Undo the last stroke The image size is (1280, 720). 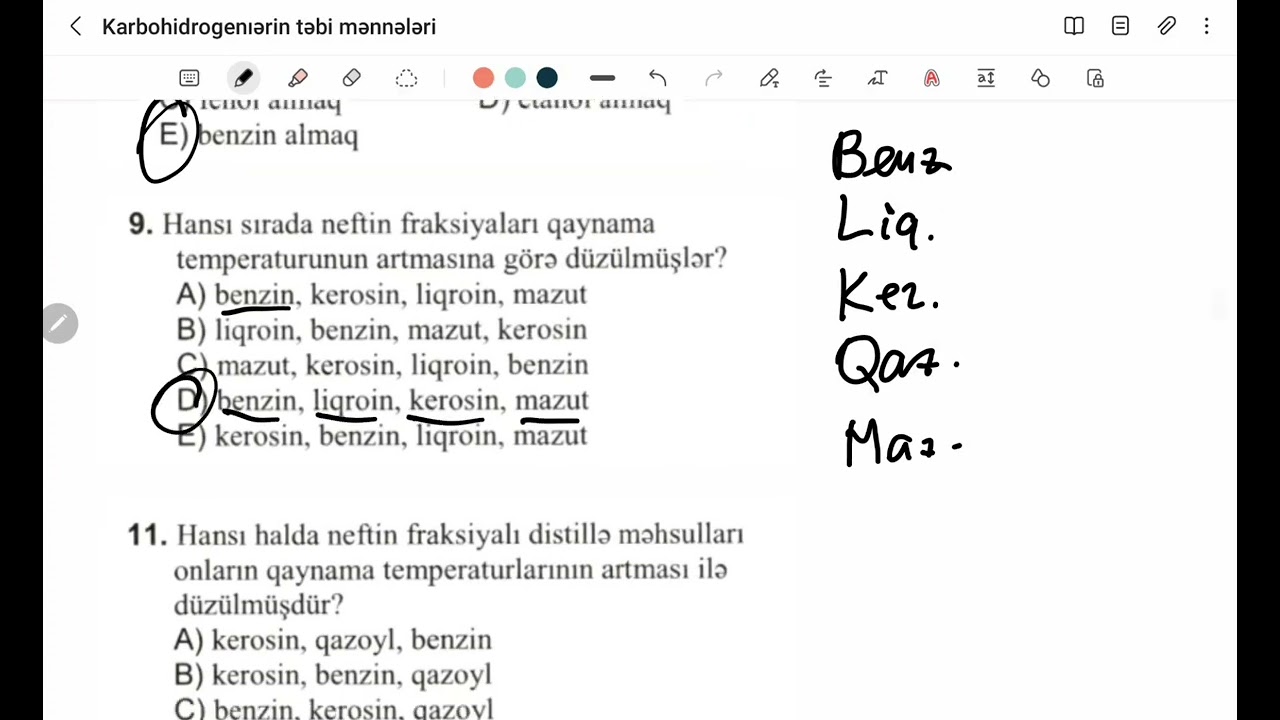pos(657,78)
